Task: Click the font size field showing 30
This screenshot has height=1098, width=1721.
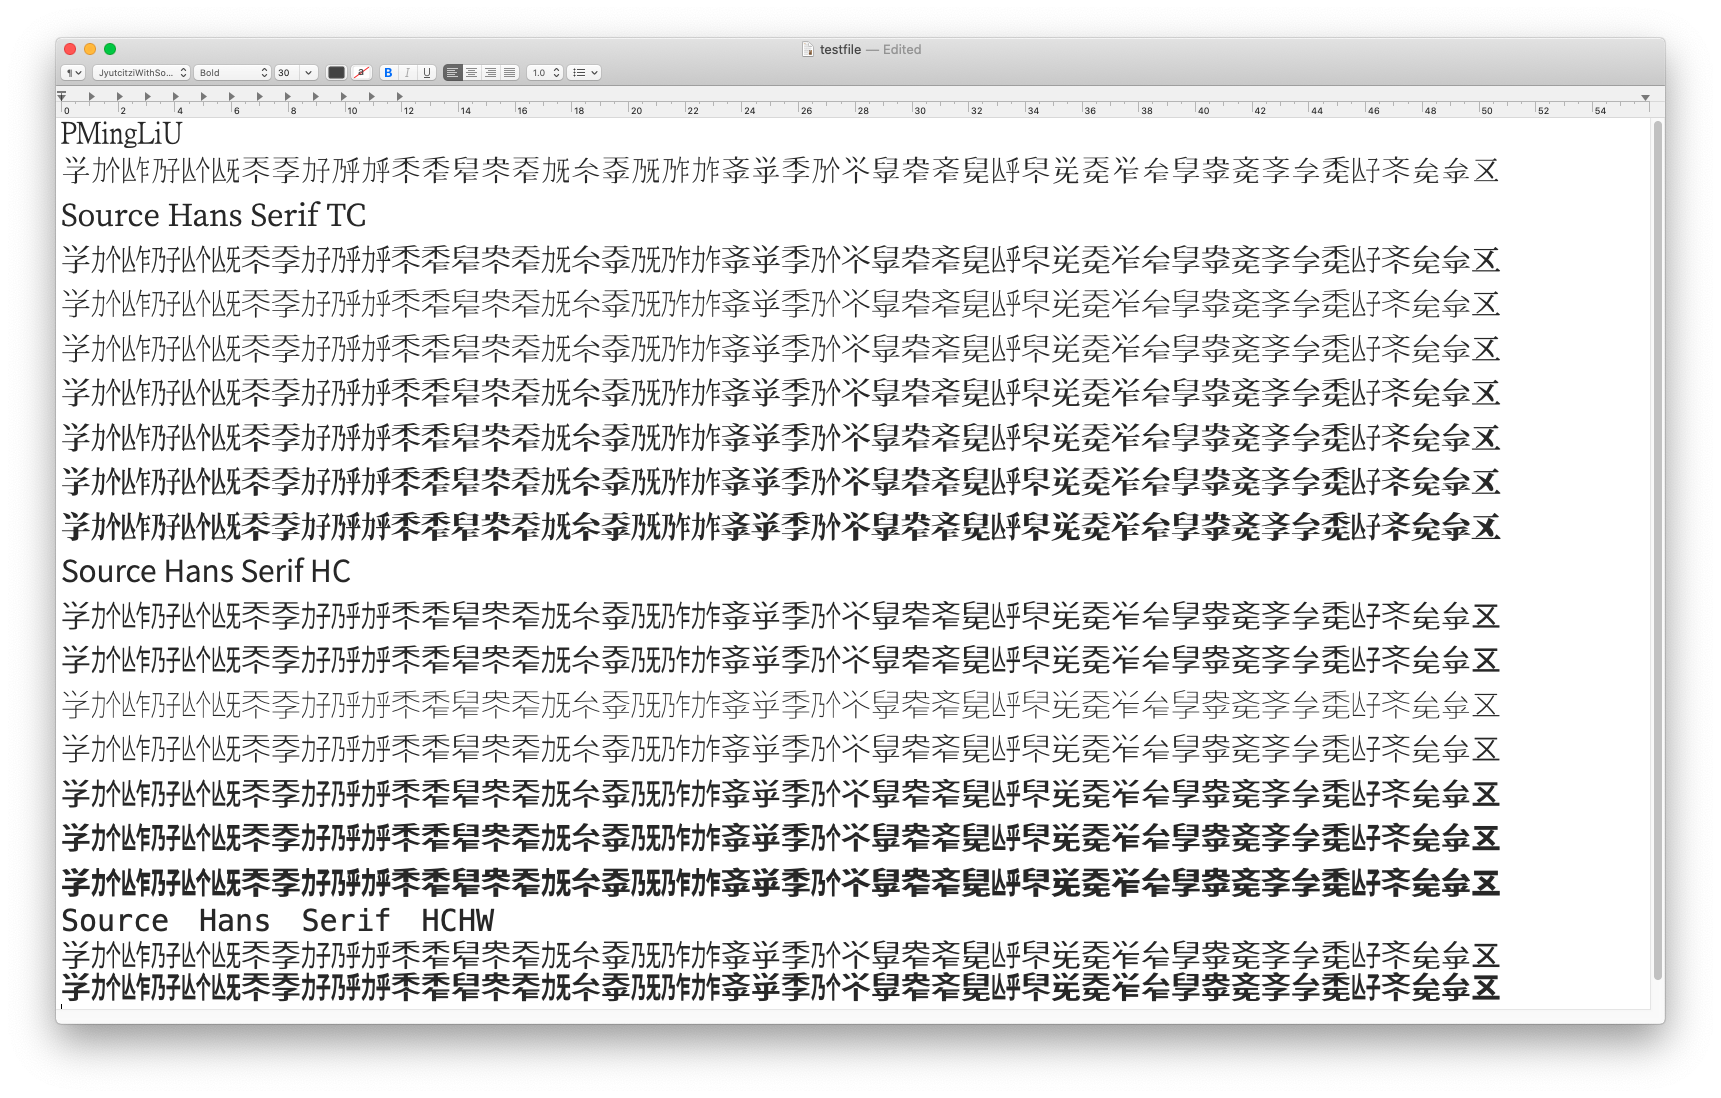Action: pos(287,73)
